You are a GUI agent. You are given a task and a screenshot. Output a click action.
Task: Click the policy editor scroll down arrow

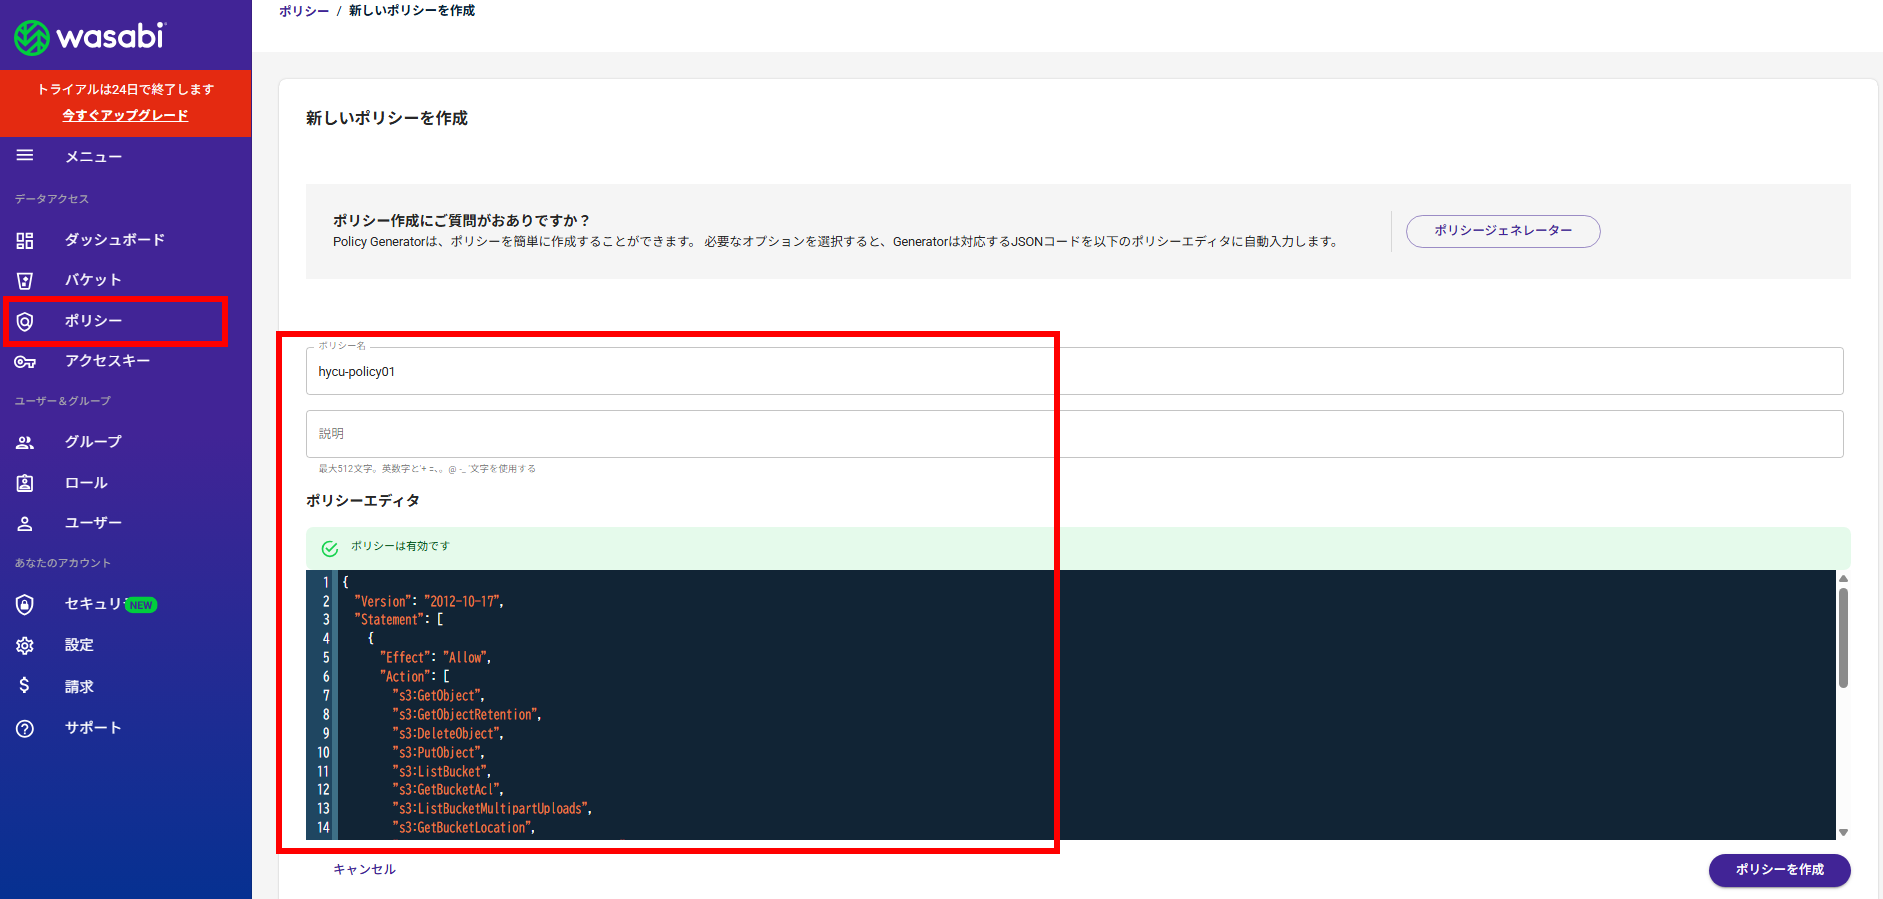coord(1843,832)
